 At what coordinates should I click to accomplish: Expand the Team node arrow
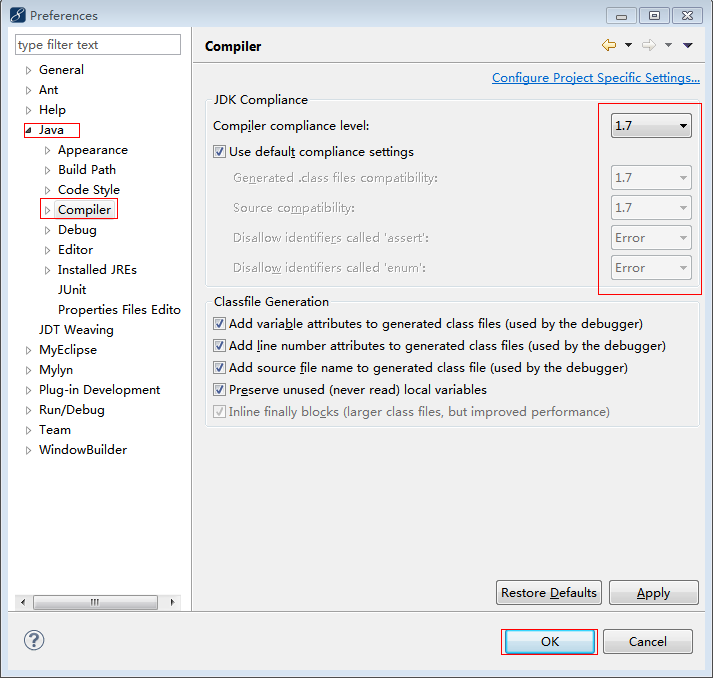click(28, 430)
